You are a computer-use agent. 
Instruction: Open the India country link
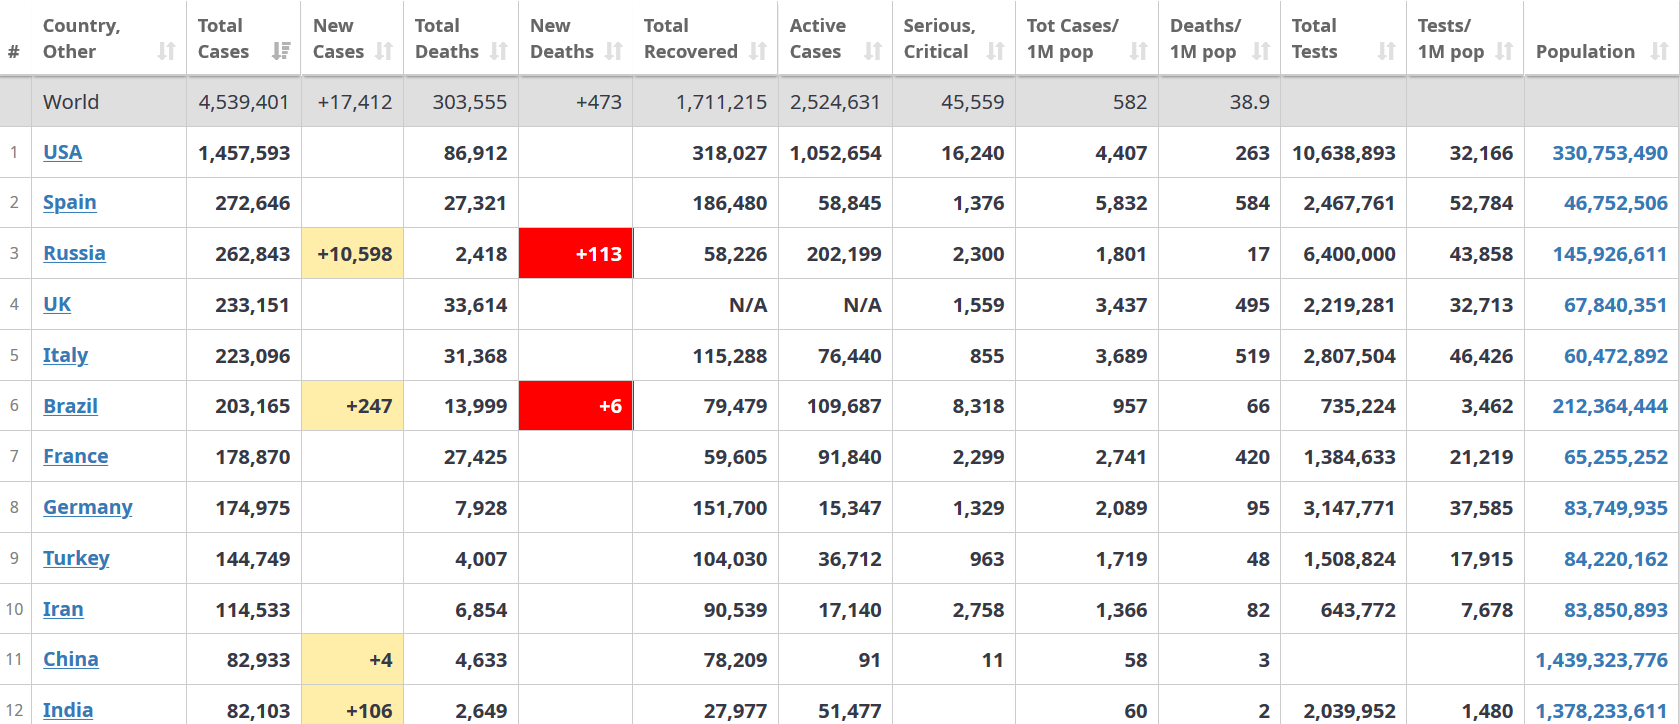point(68,710)
